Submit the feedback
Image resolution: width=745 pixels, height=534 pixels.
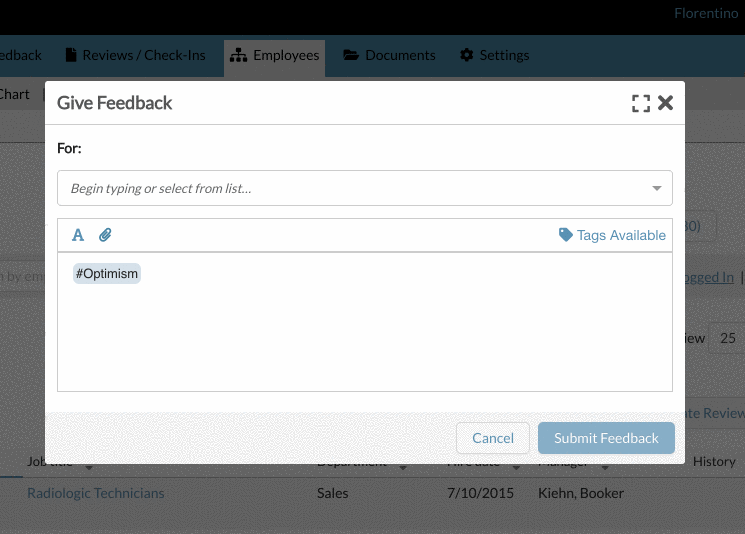pyautogui.click(x=606, y=438)
